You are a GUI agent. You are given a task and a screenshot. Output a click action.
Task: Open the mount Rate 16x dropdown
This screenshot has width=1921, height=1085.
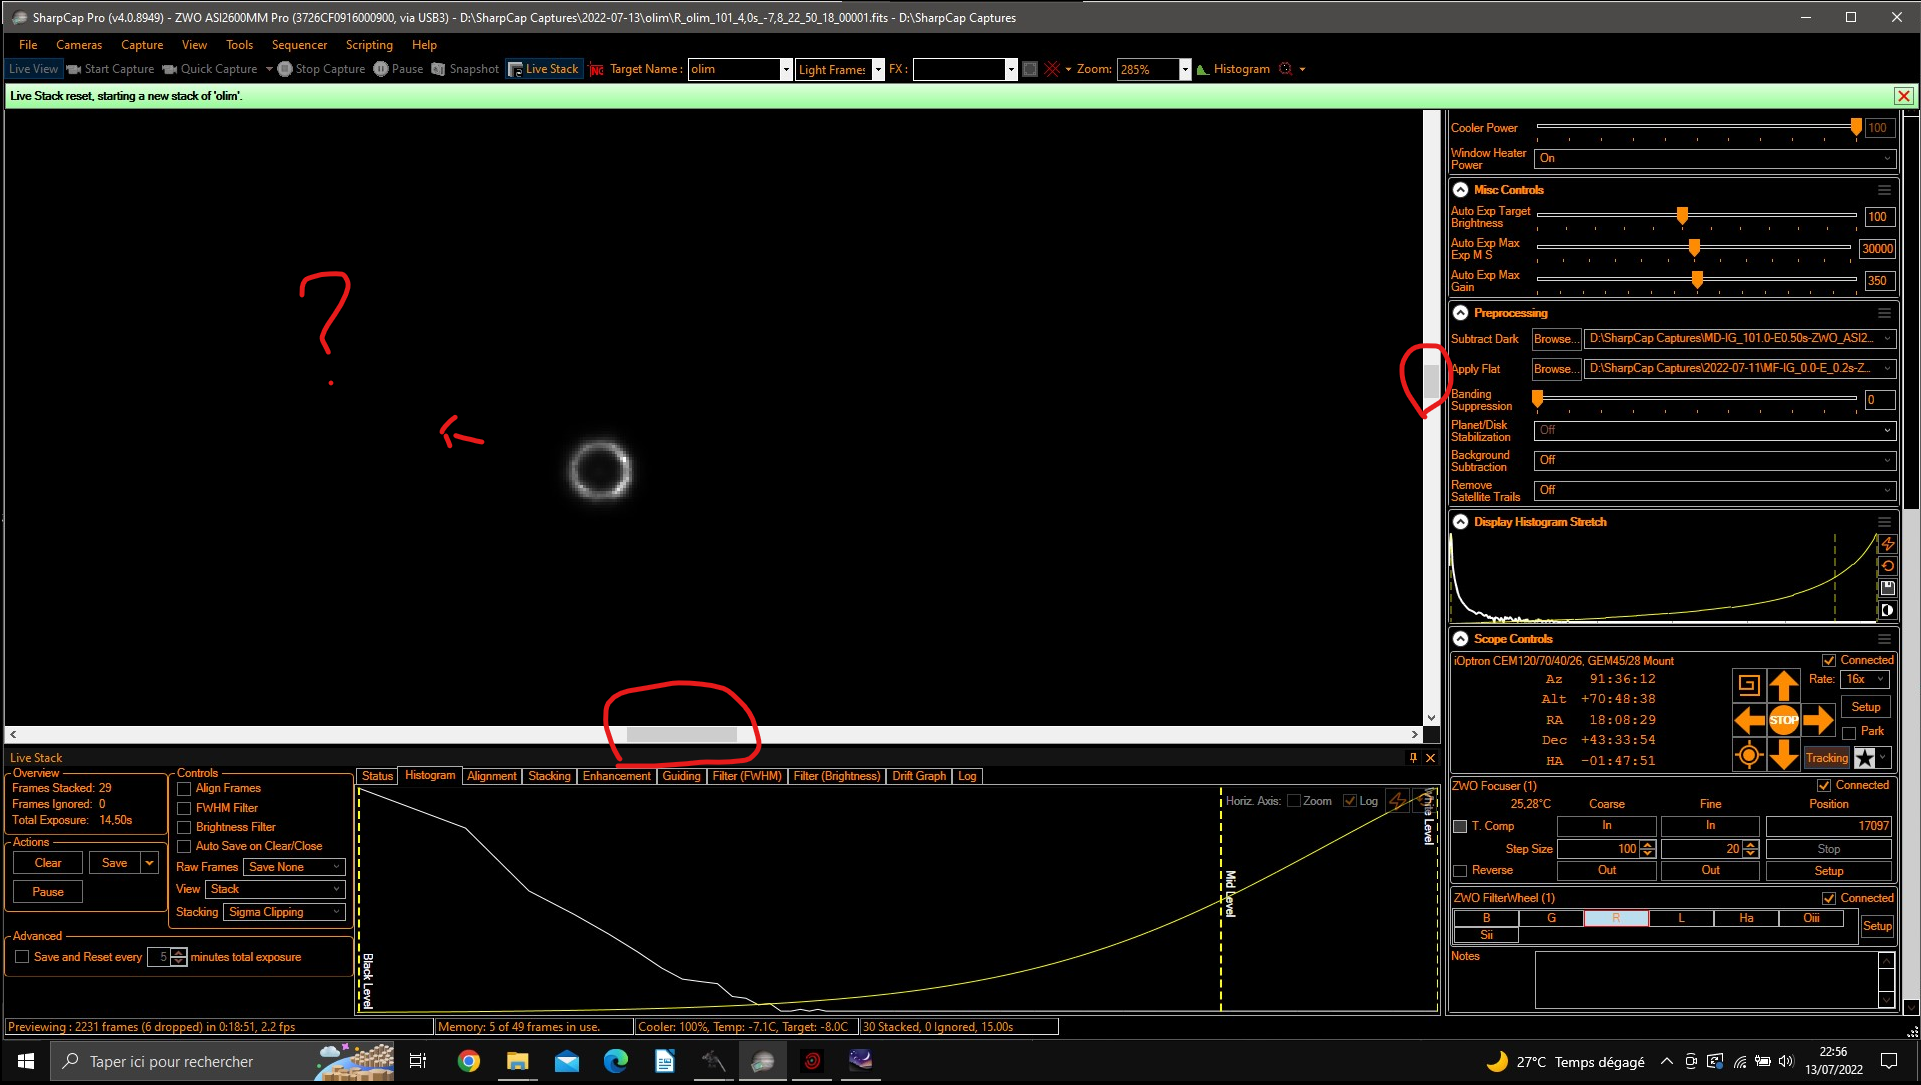[1864, 679]
